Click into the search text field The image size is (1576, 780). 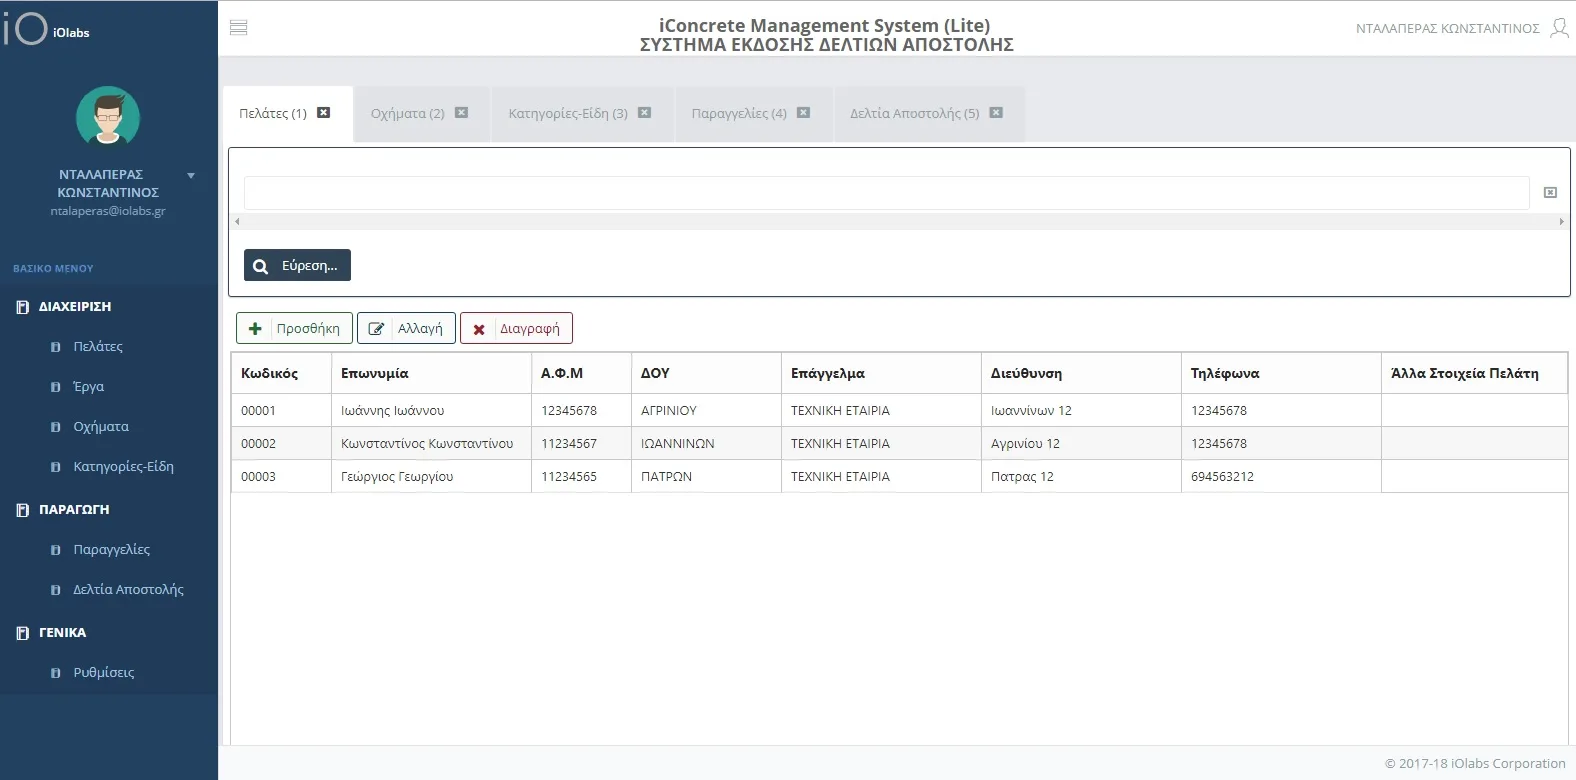pos(886,192)
